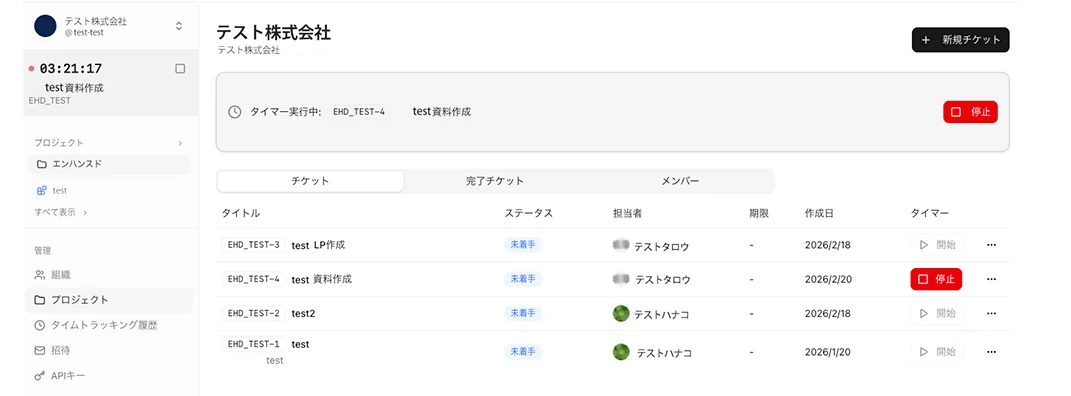The width and height of the screenshot is (1071, 396).
Task: Click the test資料作成 task name under the sidebar timer
Action: pos(74,87)
